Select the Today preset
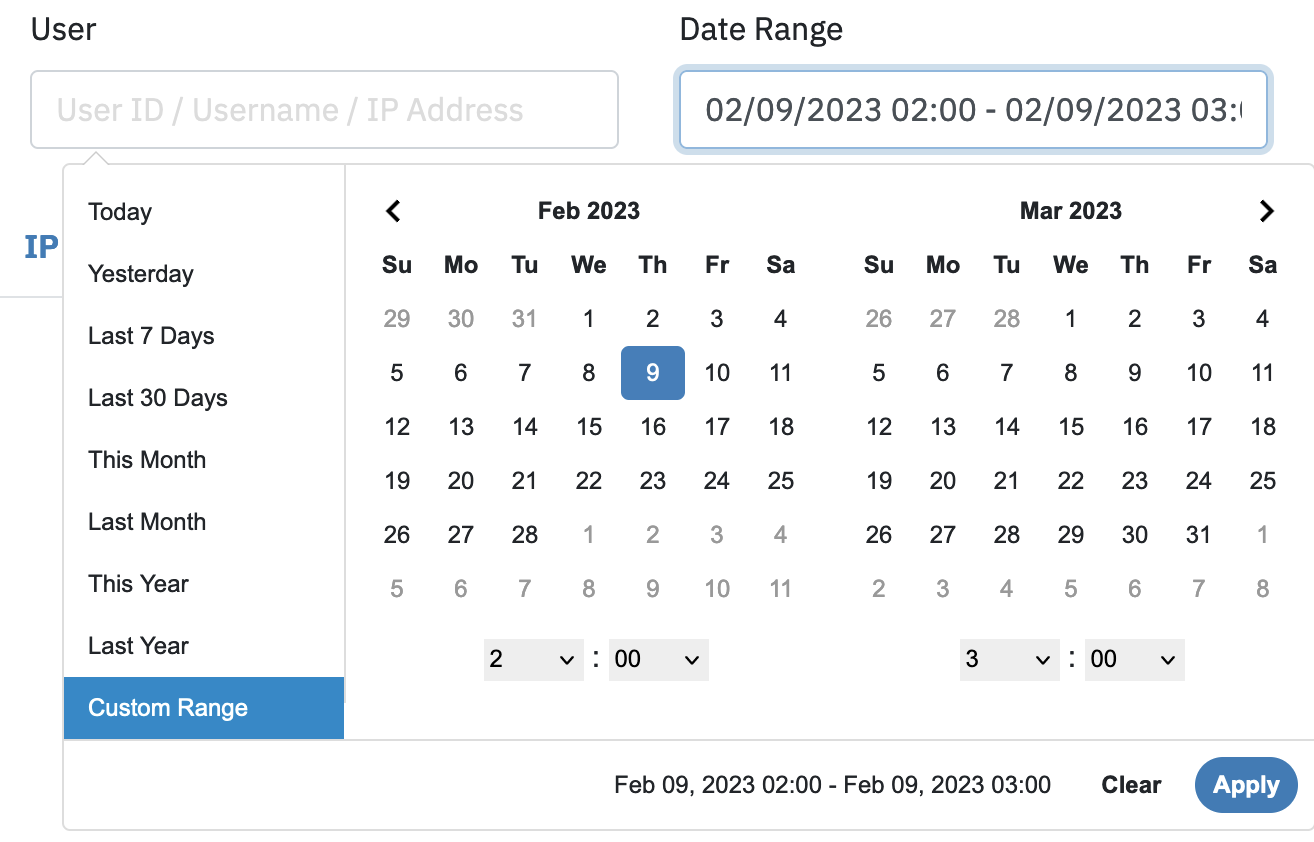The width and height of the screenshot is (1314, 842). [x=119, y=211]
